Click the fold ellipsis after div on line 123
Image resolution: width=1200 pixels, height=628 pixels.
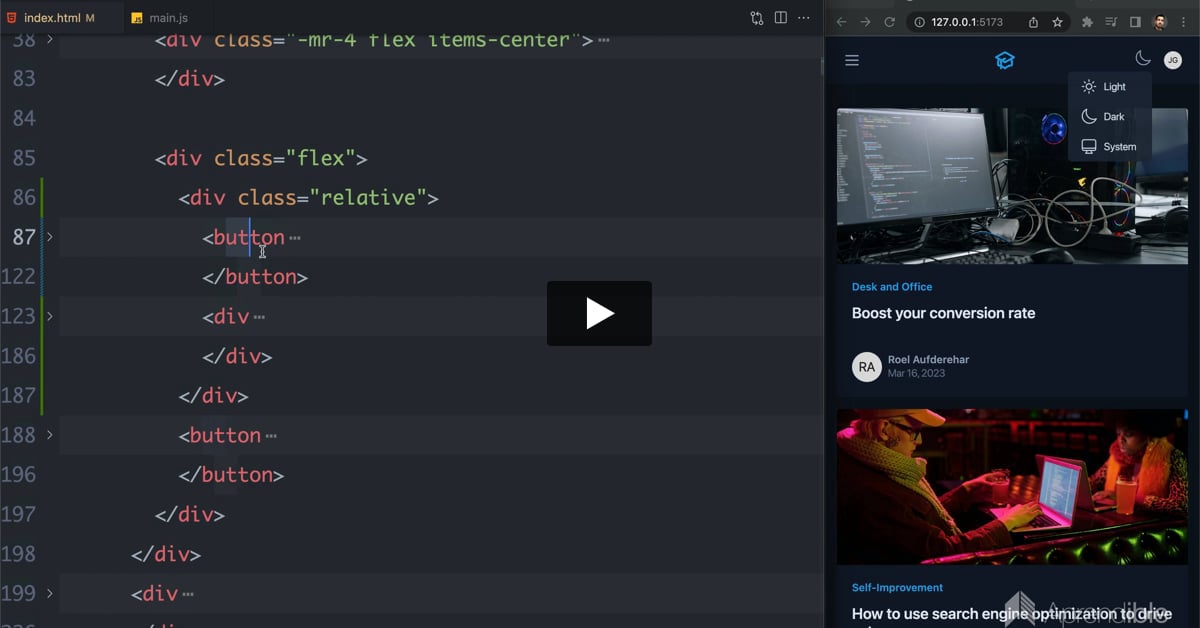(259, 317)
